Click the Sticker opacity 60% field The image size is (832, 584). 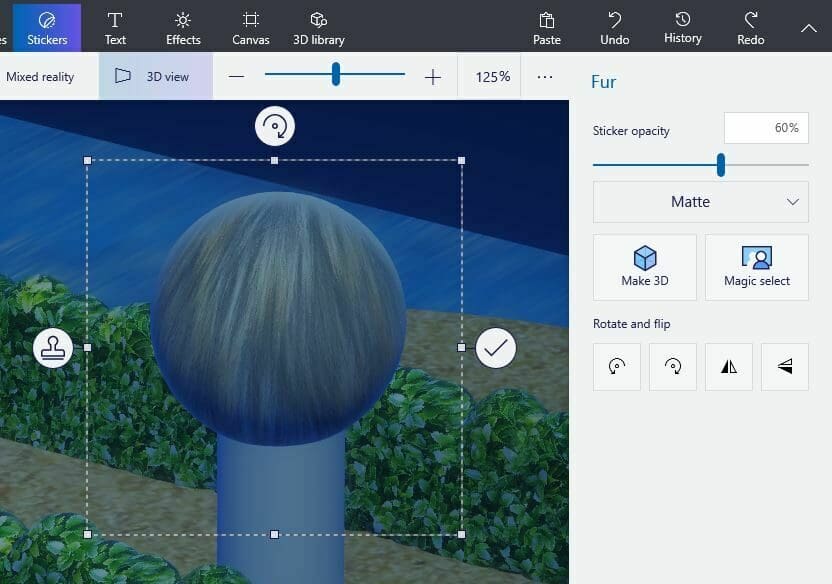(x=766, y=128)
